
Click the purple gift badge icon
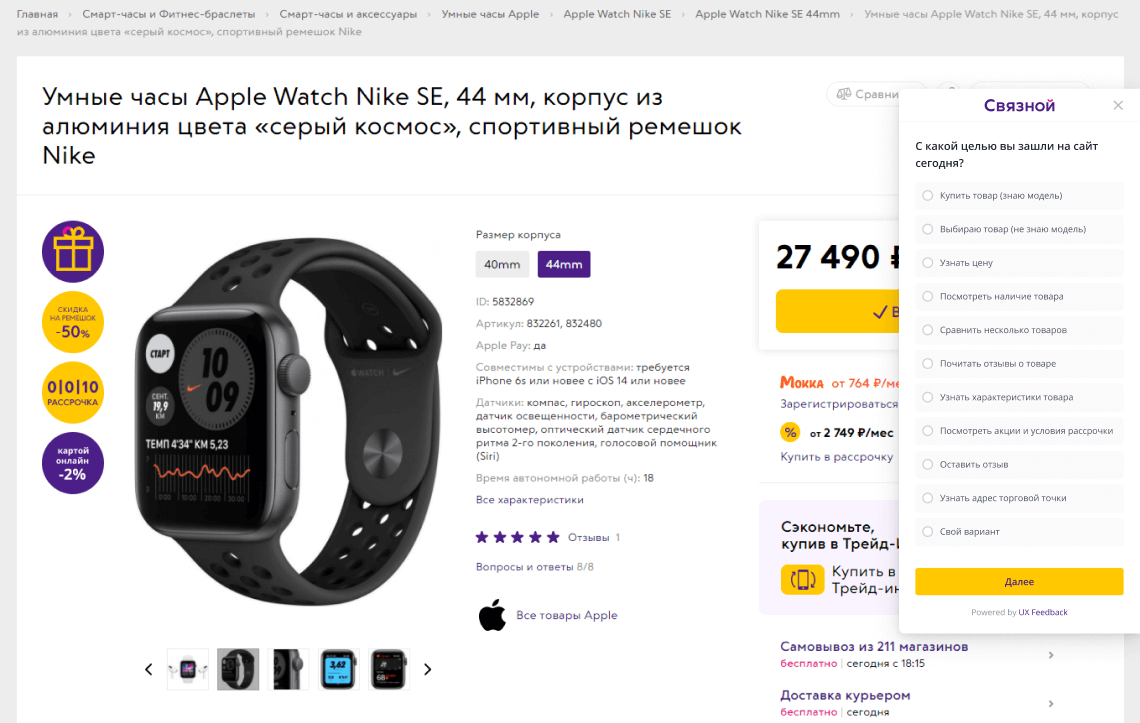click(x=73, y=252)
